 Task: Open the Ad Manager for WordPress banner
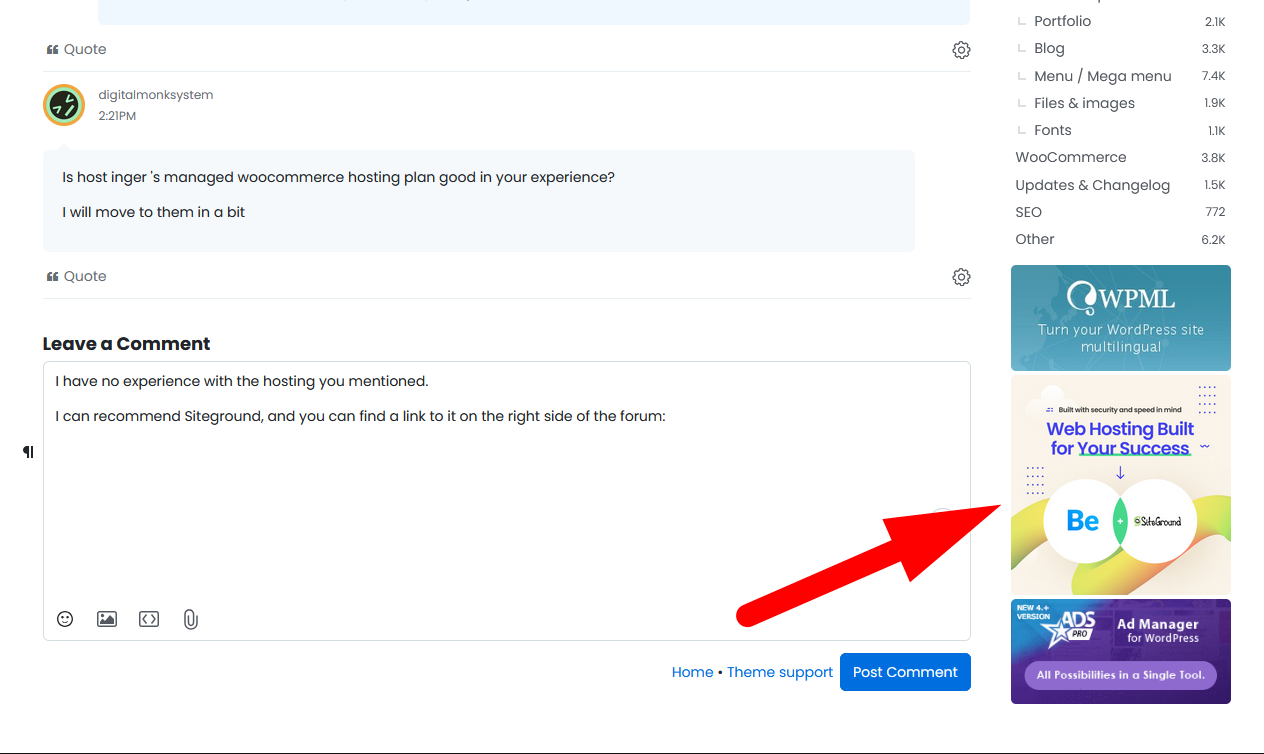[1120, 651]
